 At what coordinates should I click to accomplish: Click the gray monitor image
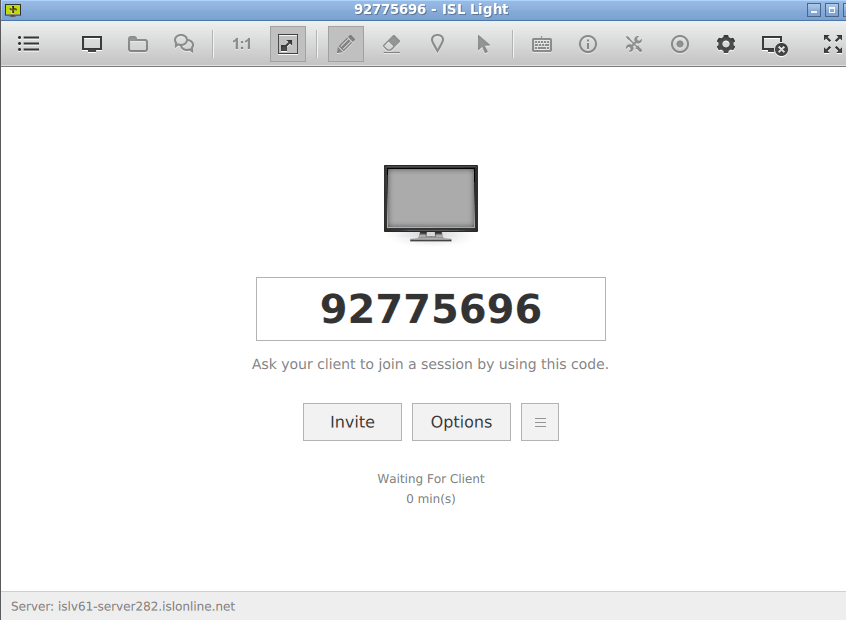pos(431,203)
